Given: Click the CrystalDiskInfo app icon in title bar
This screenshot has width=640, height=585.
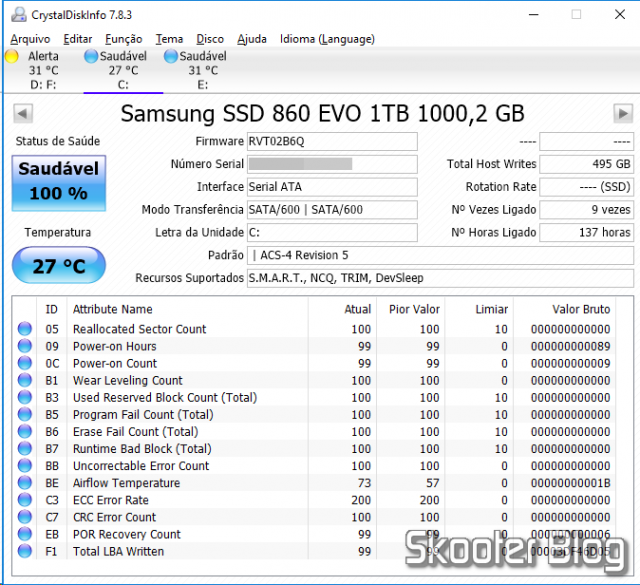Looking at the screenshot, I should (x=18, y=15).
